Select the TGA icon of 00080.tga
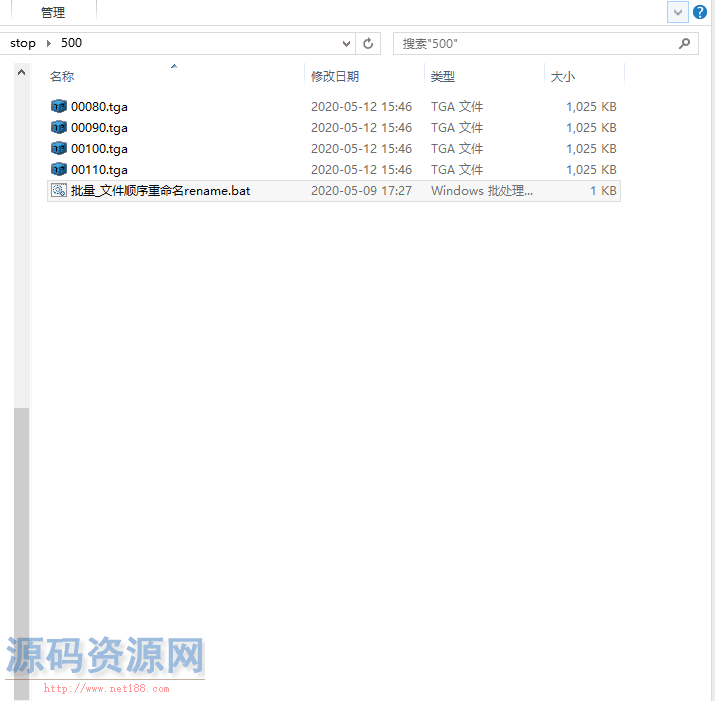The image size is (715, 701). click(x=58, y=106)
